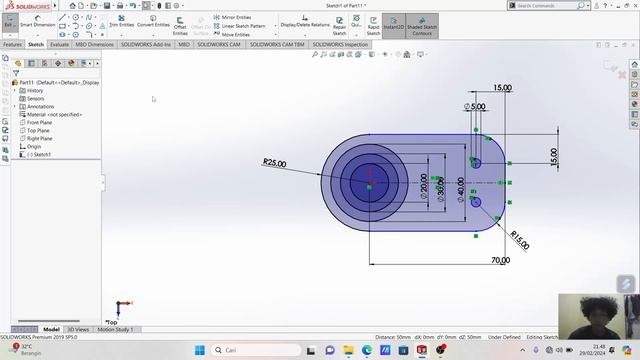
Task: Select the Corner Rectangle tool
Action: (62, 26)
